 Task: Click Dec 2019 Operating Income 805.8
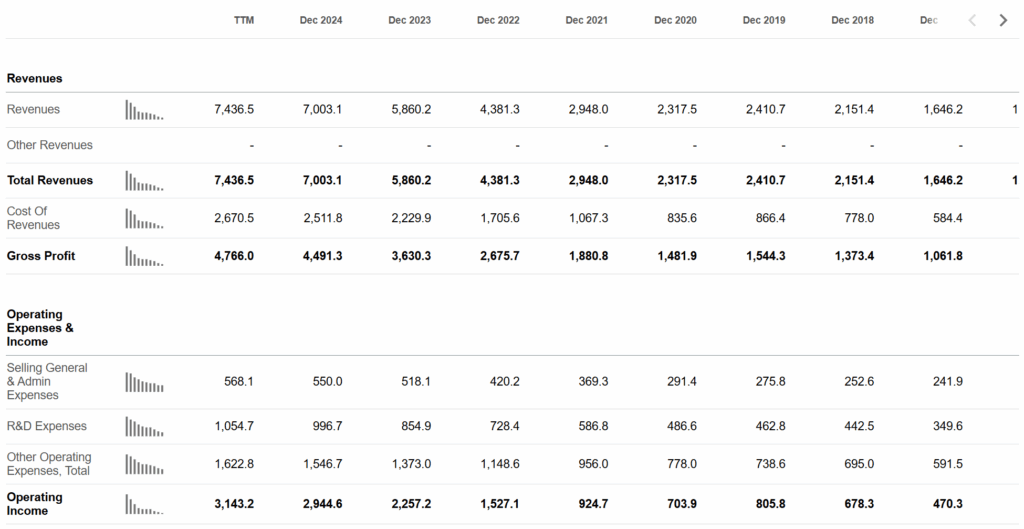pos(771,504)
